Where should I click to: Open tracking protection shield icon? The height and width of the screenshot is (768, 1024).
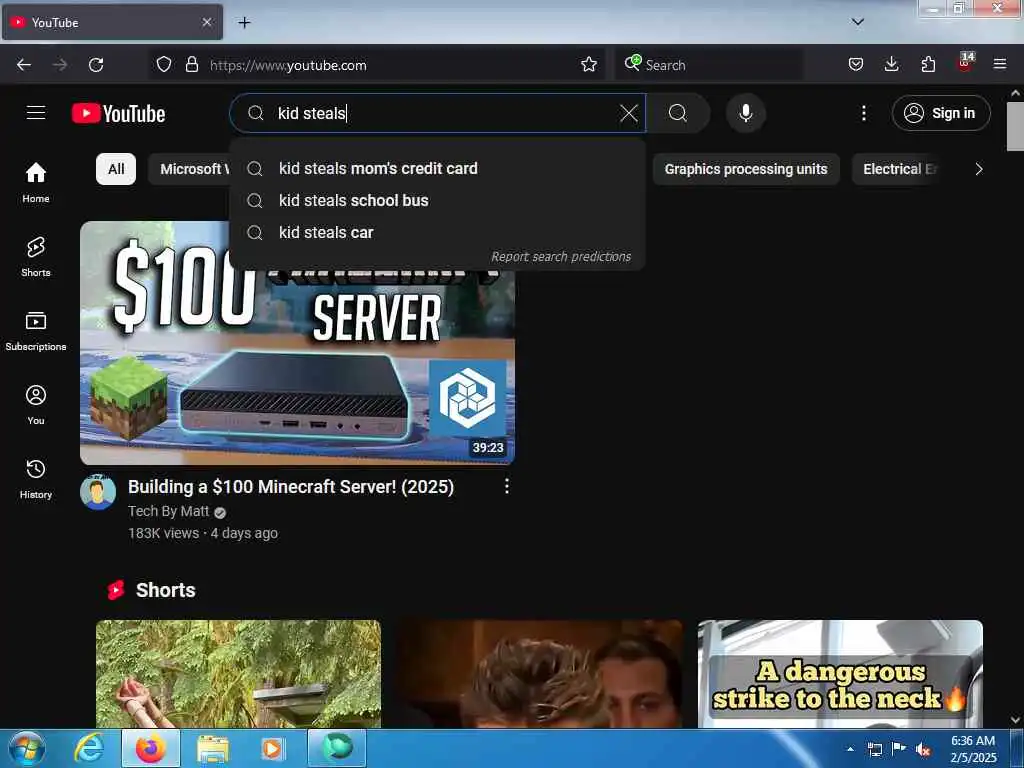[x=163, y=65]
